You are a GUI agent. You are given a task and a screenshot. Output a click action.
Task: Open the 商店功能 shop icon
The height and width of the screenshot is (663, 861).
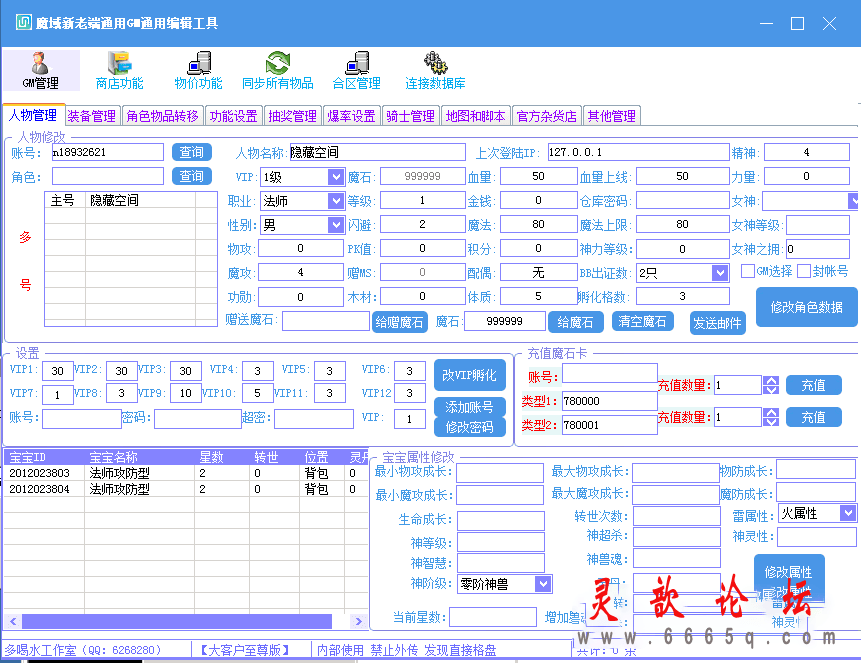[x=119, y=70]
